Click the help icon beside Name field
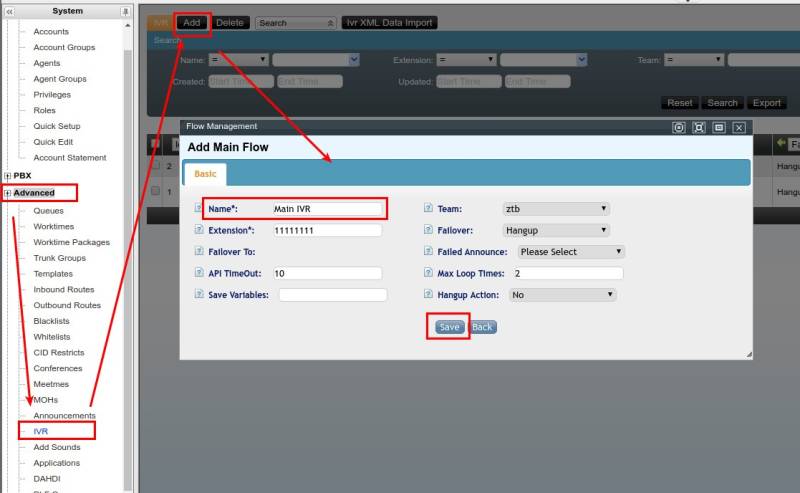This screenshot has width=800, height=493. (x=199, y=209)
